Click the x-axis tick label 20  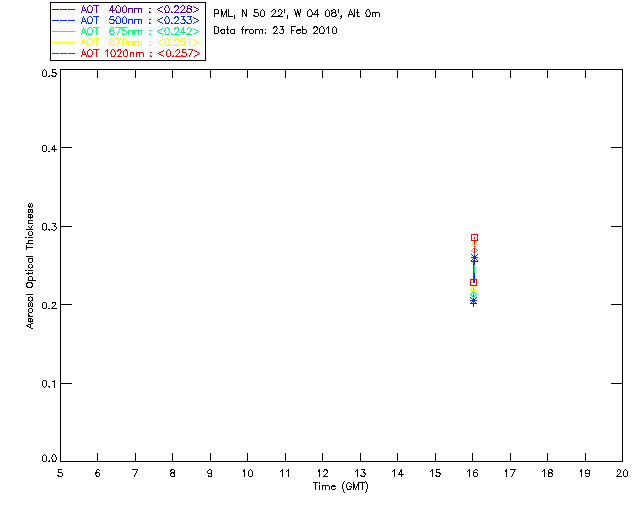tap(622, 474)
